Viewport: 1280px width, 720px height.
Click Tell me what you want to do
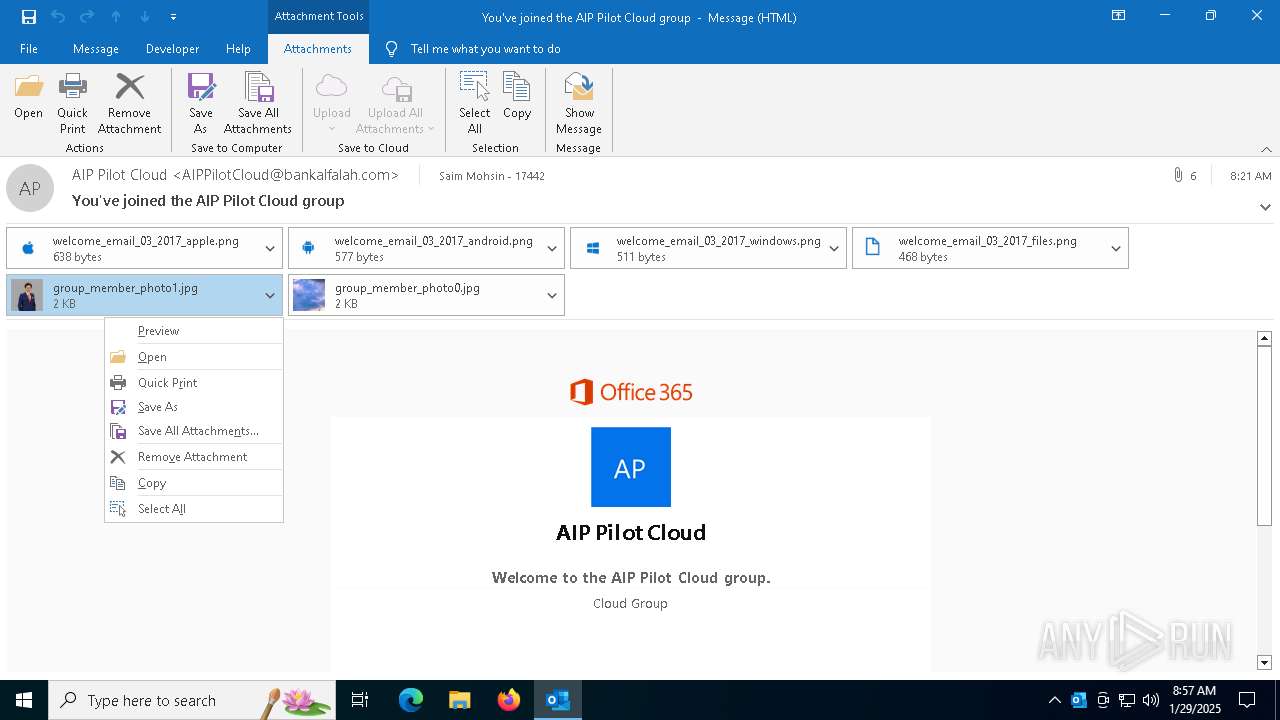(x=473, y=48)
